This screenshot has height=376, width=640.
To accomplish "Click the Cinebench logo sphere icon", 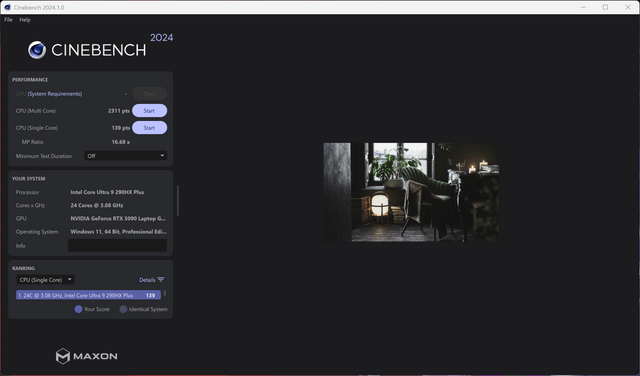I will (x=37, y=50).
